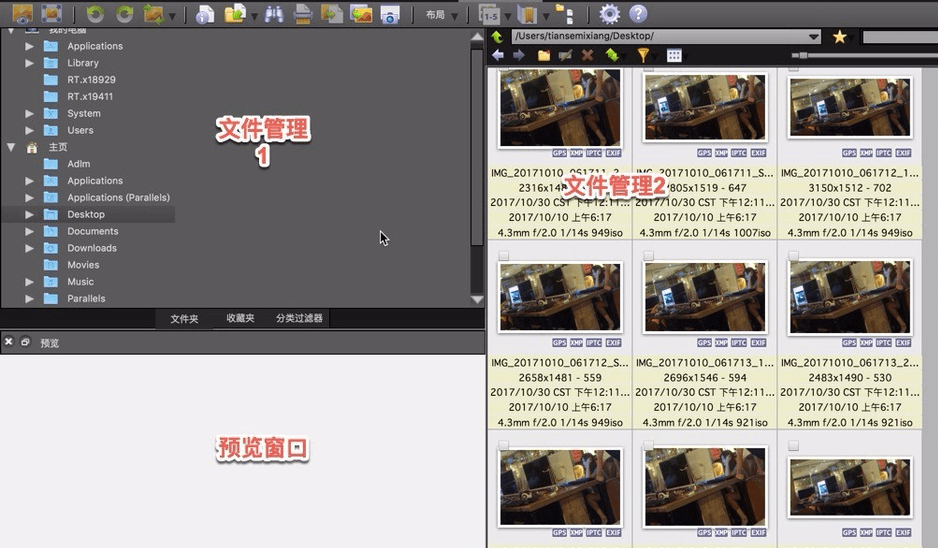Click the red X delete icon

(587, 56)
